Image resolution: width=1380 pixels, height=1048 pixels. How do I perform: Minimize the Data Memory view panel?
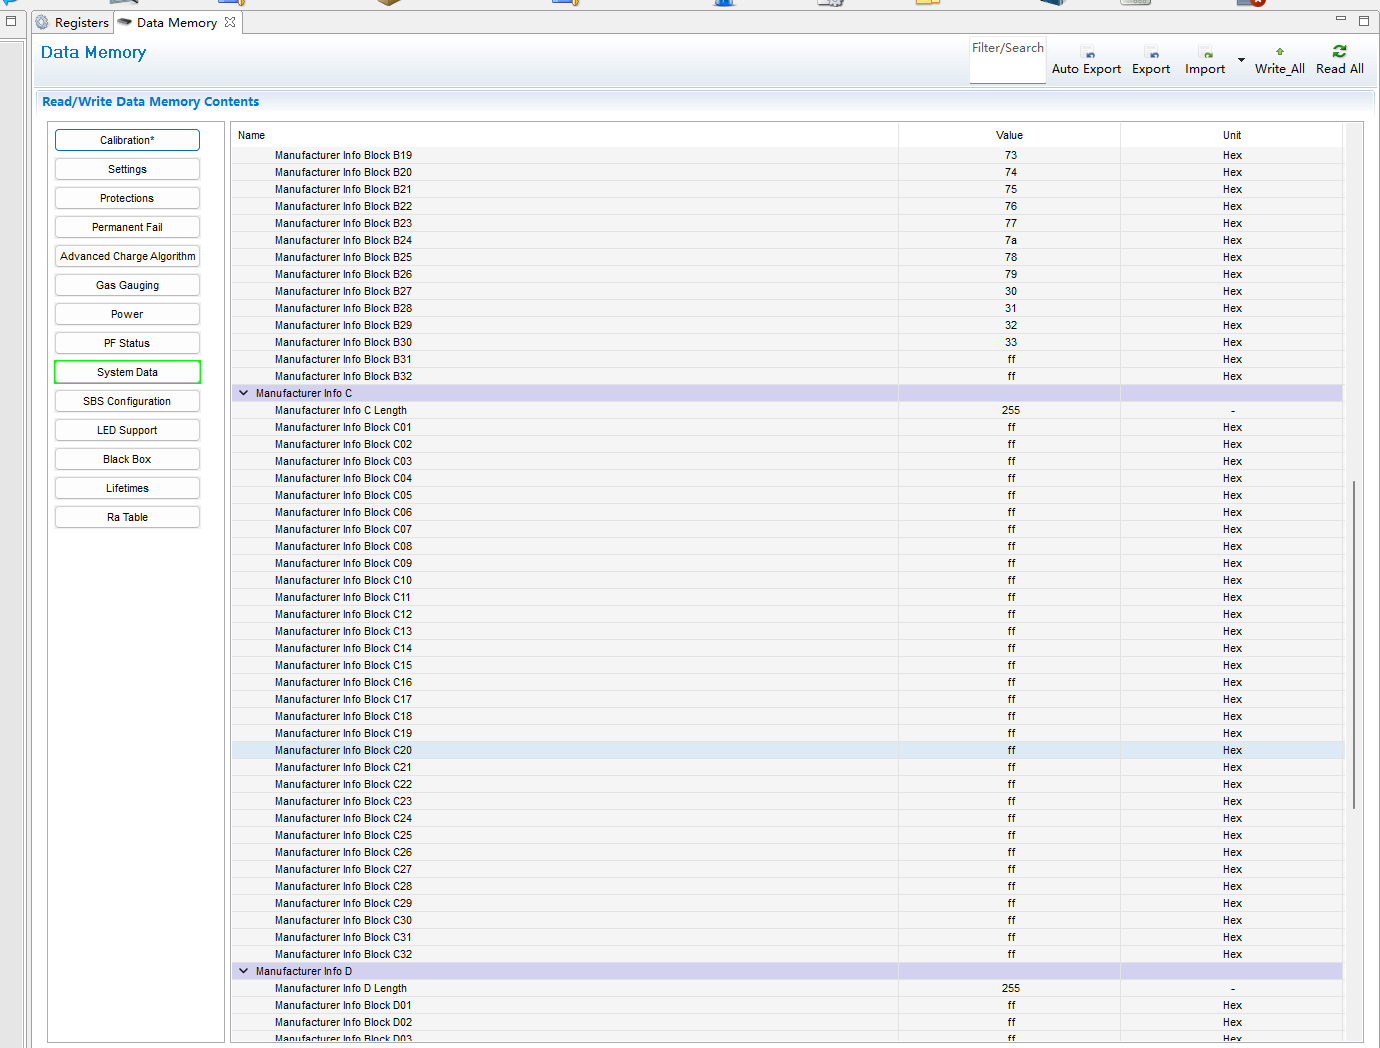pyautogui.click(x=1341, y=20)
